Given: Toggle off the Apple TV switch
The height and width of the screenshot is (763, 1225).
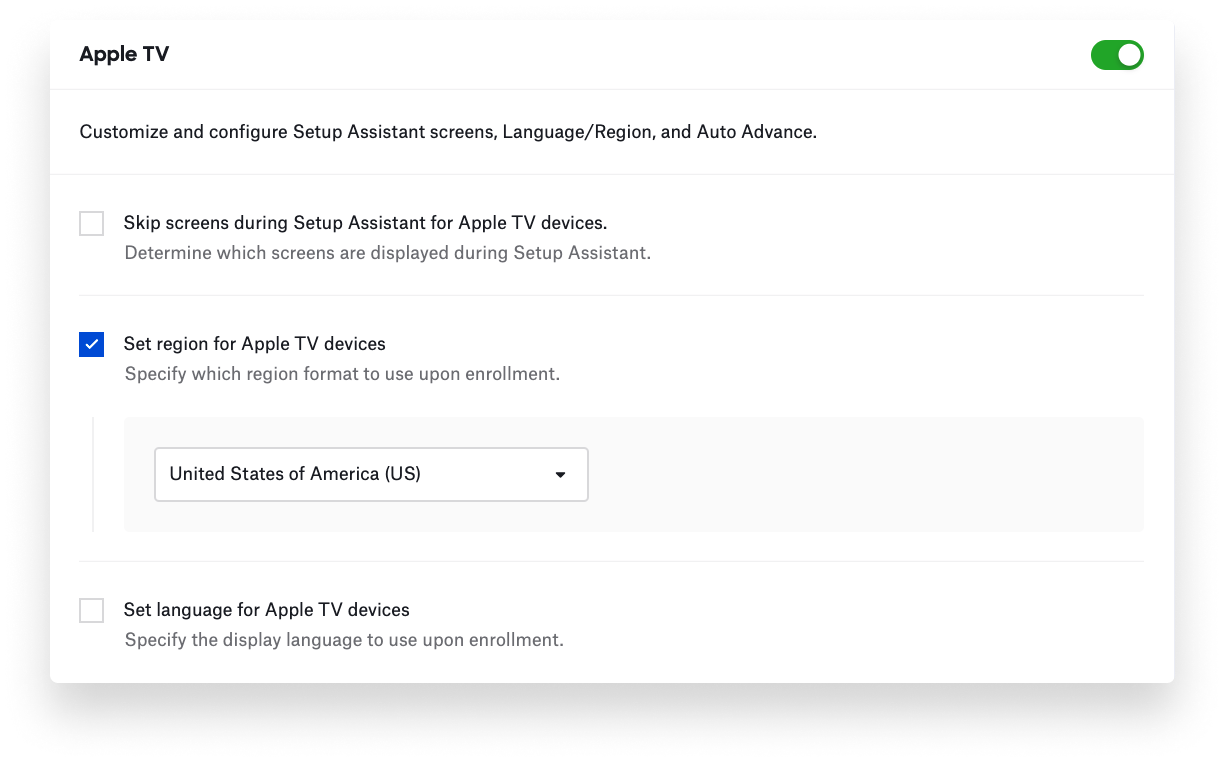Looking at the screenshot, I should (1116, 55).
